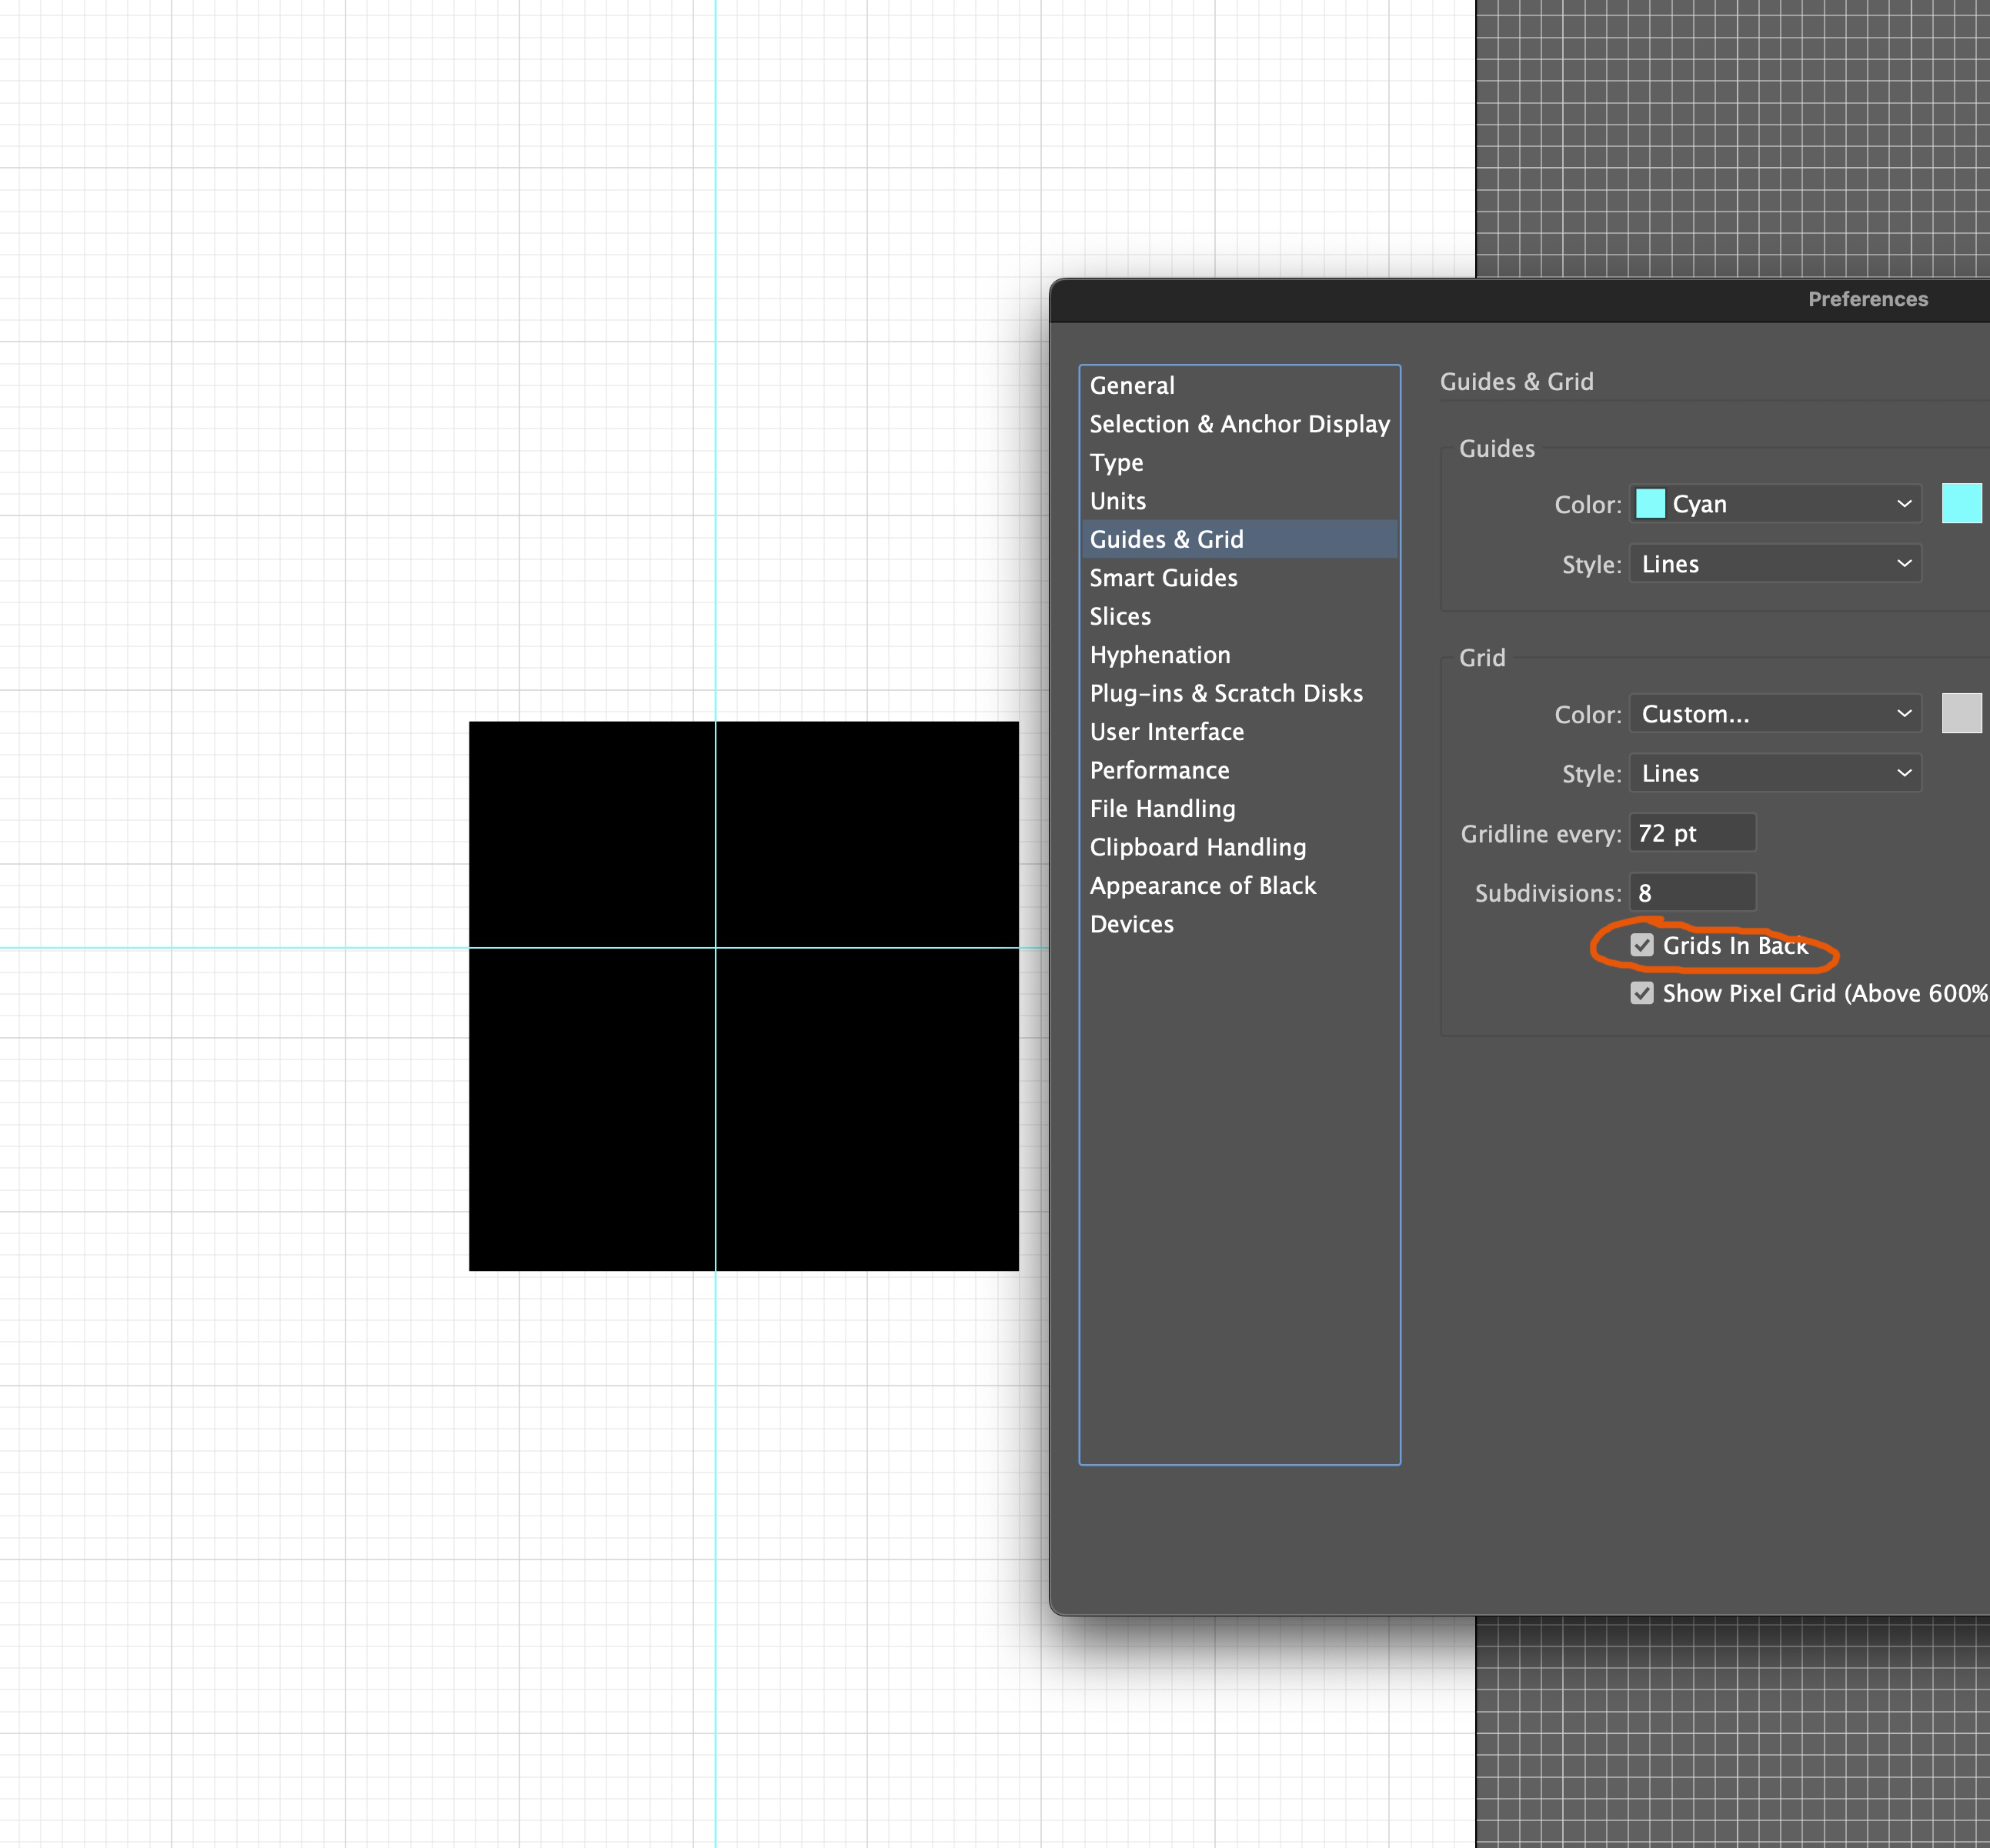Image resolution: width=1990 pixels, height=1848 pixels.
Task: Open the Grid Style dropdown
Action: 1775,773
